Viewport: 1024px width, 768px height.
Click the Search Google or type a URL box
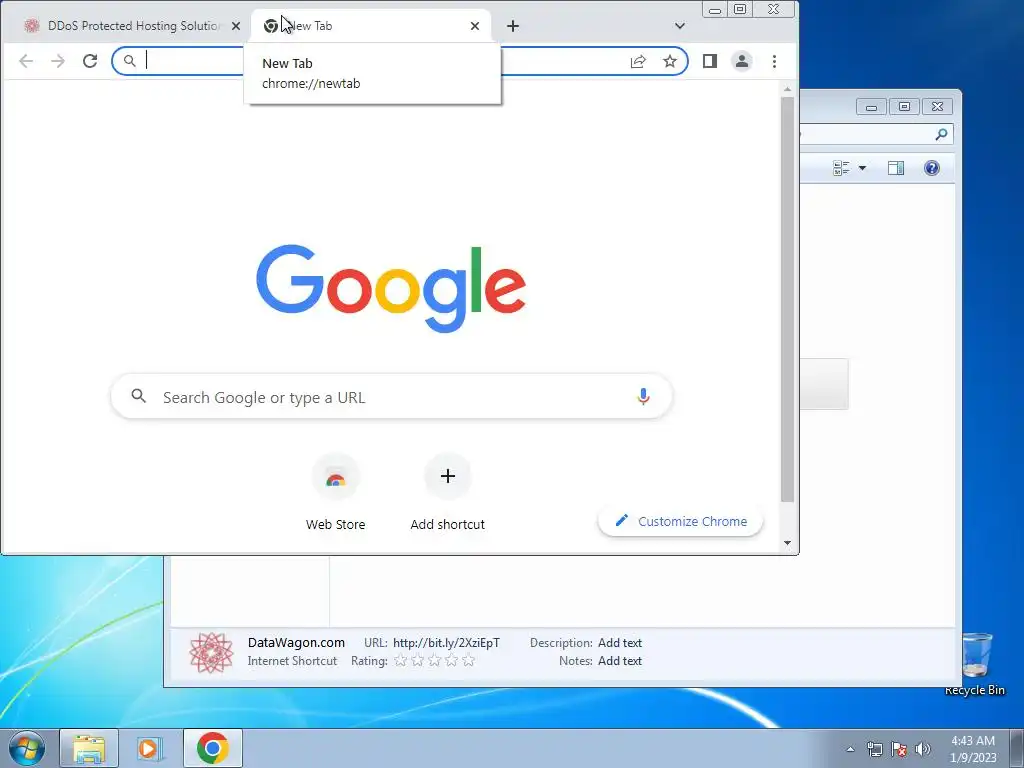[391, 397]
